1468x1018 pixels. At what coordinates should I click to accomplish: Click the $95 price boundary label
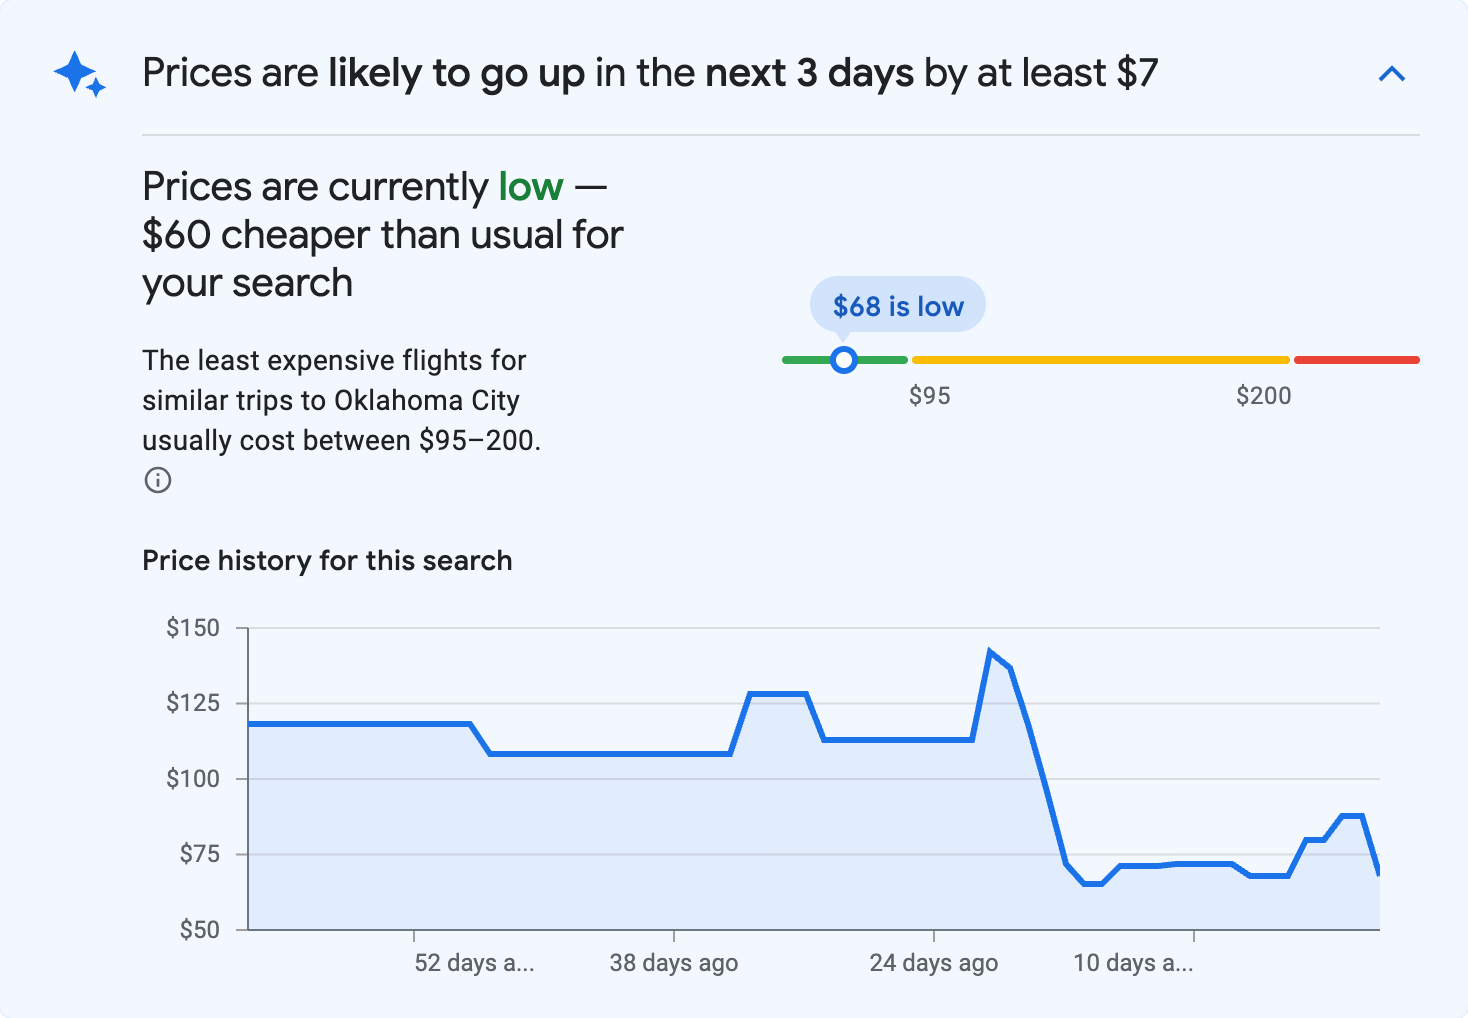coord(930,395)
